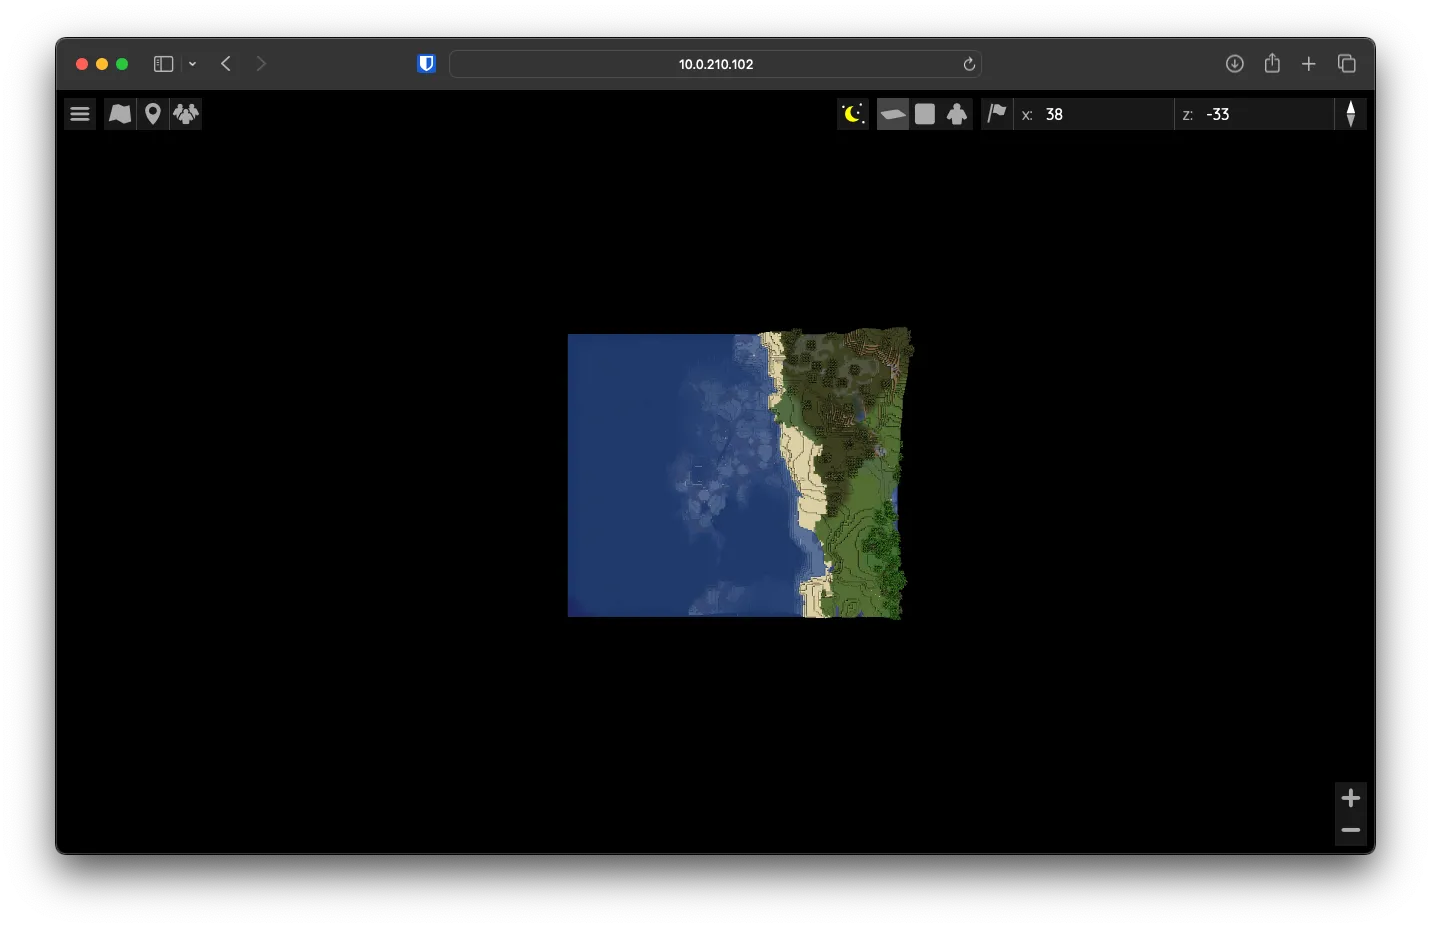
Task: Switch to free-flight view
Action: tap(957, 114)
